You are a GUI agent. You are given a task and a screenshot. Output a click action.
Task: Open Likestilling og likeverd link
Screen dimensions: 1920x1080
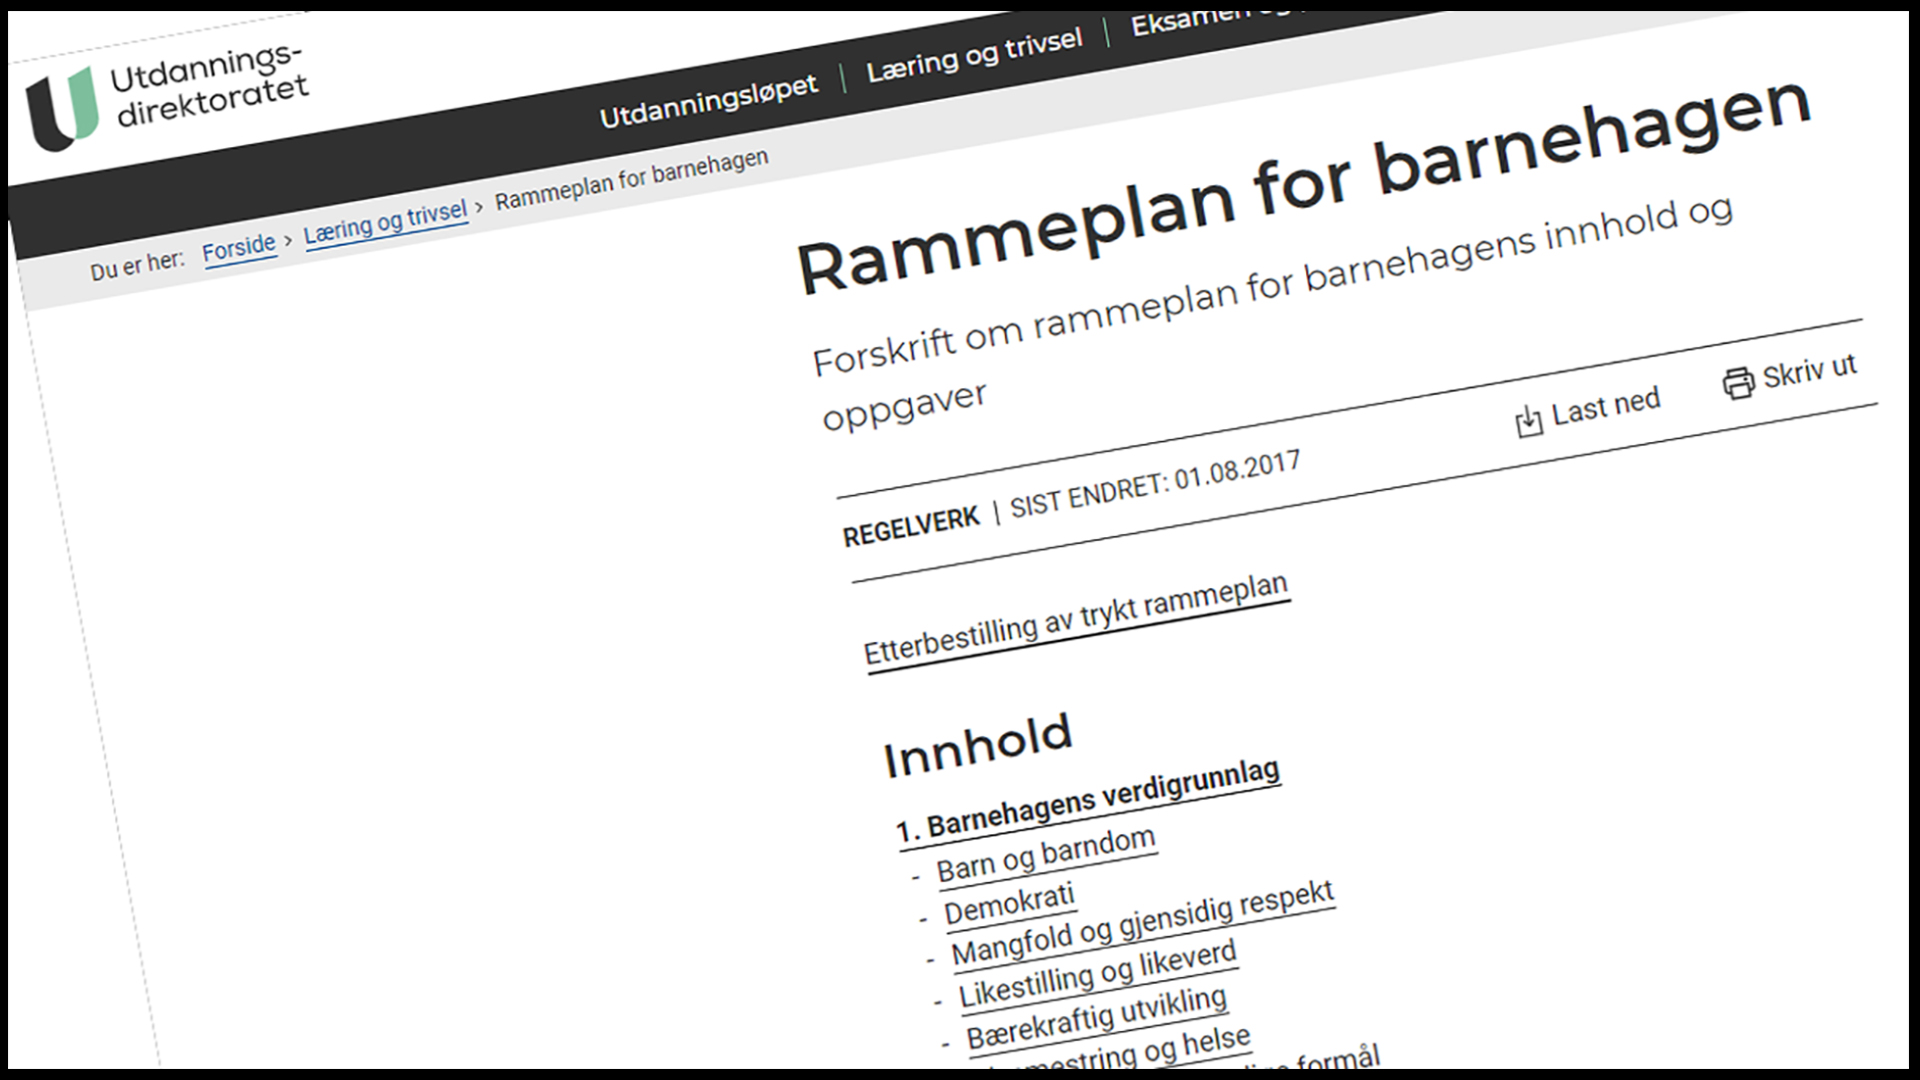(x=1098, y=975)
